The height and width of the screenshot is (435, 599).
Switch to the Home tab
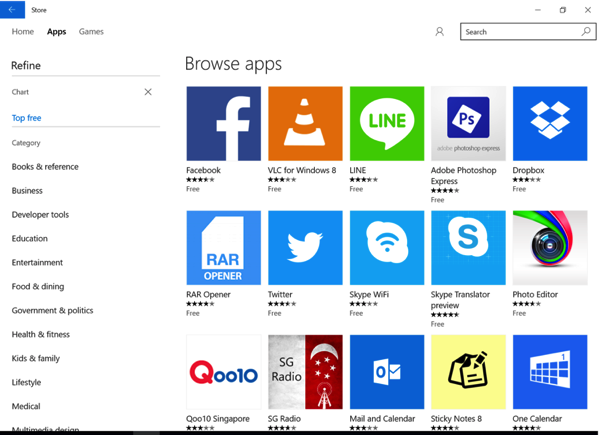[x=23, y=32]
